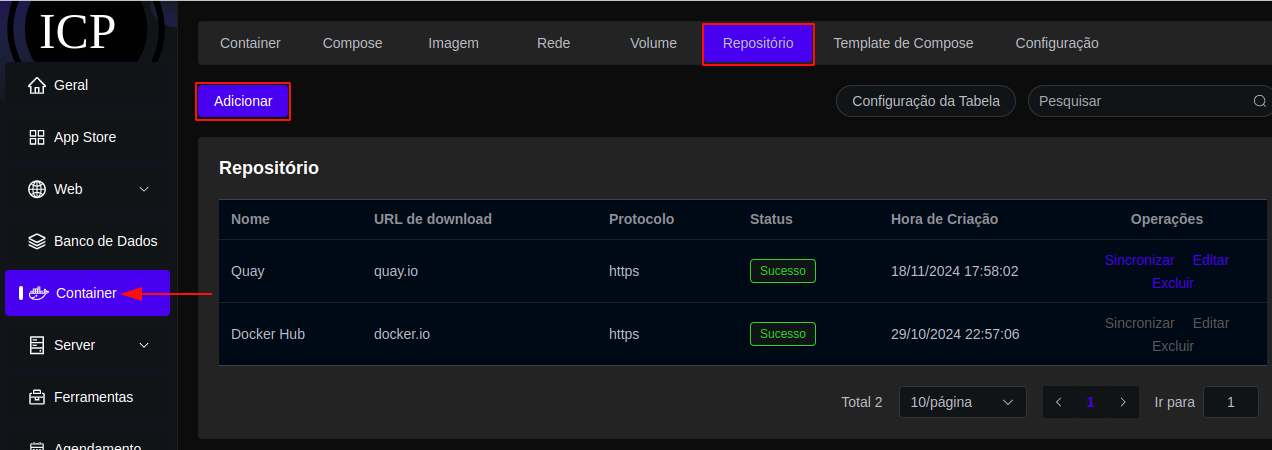
Task: Click the Web globe icon
Action: coord(37,189)
